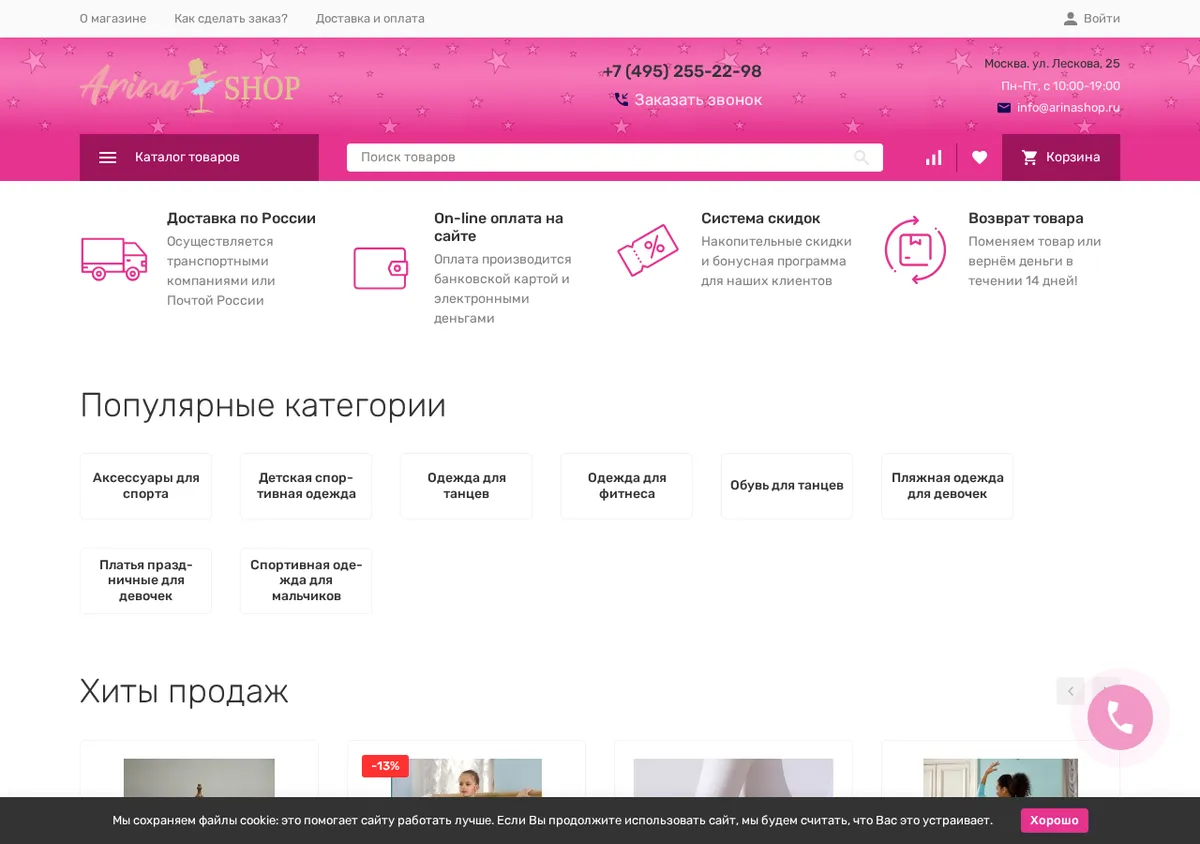Accept cookies with Хорошо button
This screenshot has width=1200, height=844.
tap(1054, 820)
